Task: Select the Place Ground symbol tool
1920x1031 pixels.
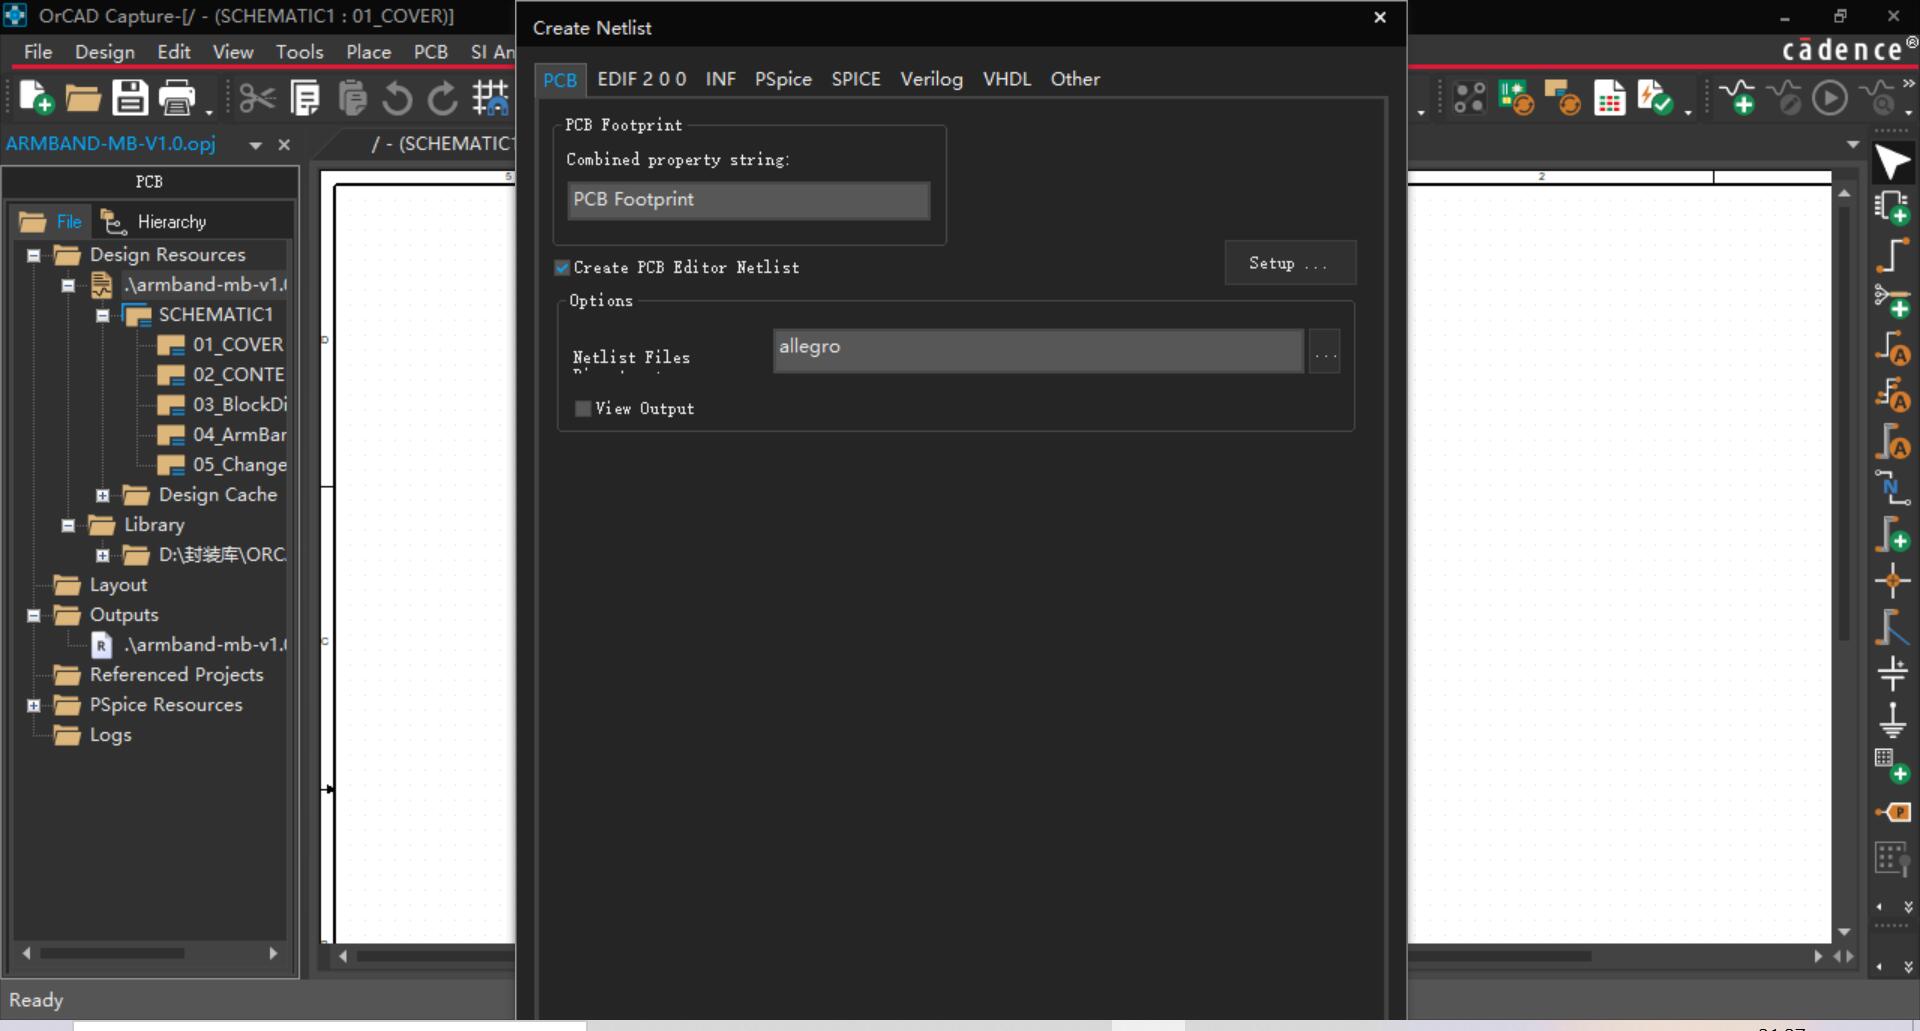Action: click(x=1892, y=720)
